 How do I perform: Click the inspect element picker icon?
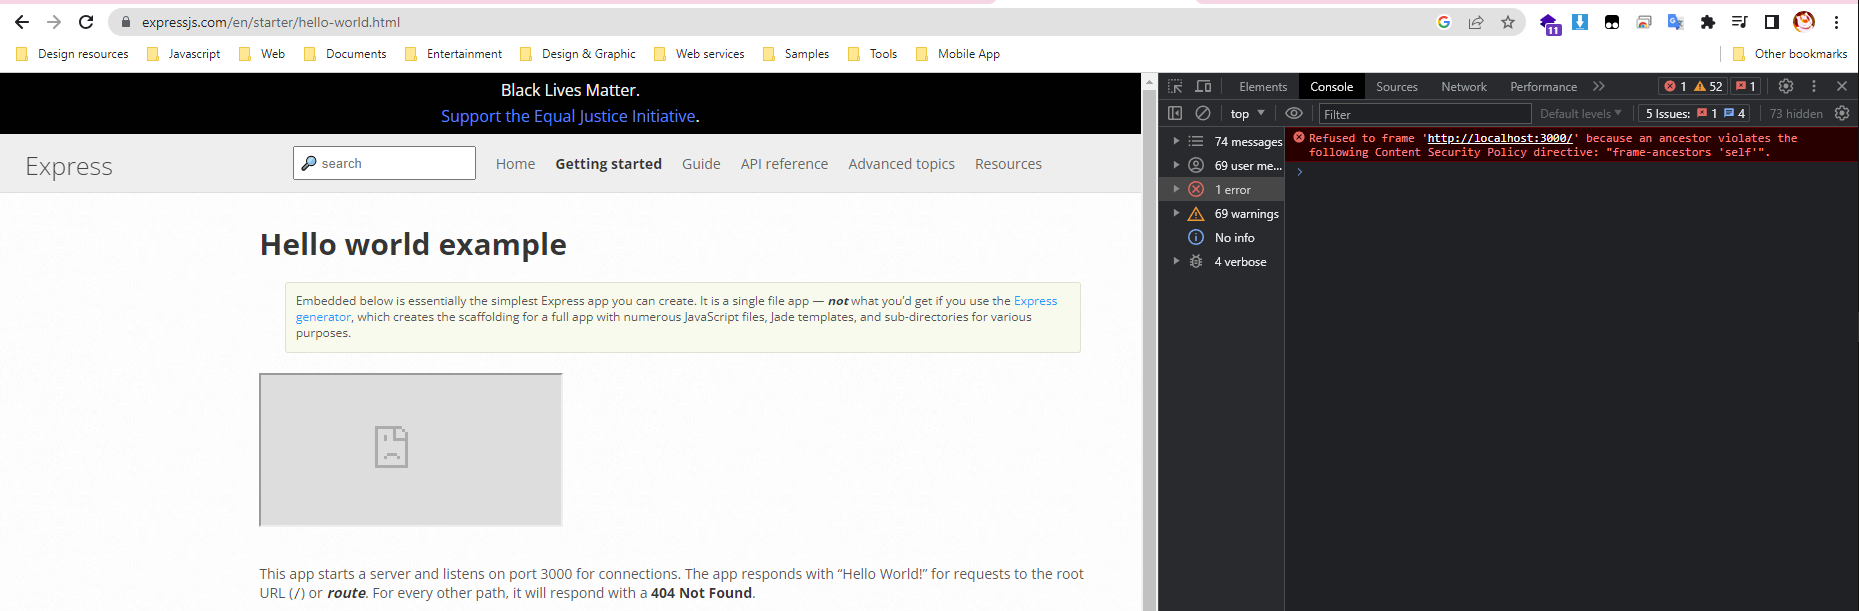[x=1175, y=87]
